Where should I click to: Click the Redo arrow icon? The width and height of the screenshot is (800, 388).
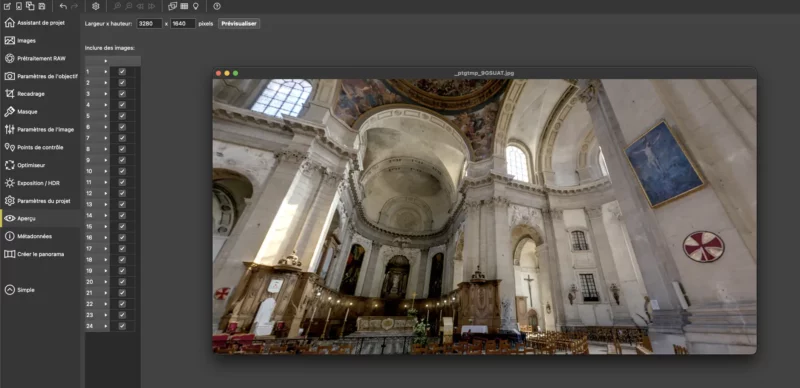pyautogui.click(x=74, y=6)
